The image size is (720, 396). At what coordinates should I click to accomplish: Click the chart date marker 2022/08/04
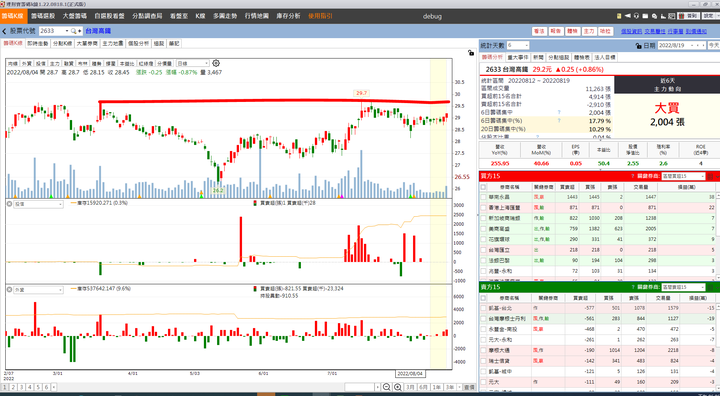click(x=410, y=373)
